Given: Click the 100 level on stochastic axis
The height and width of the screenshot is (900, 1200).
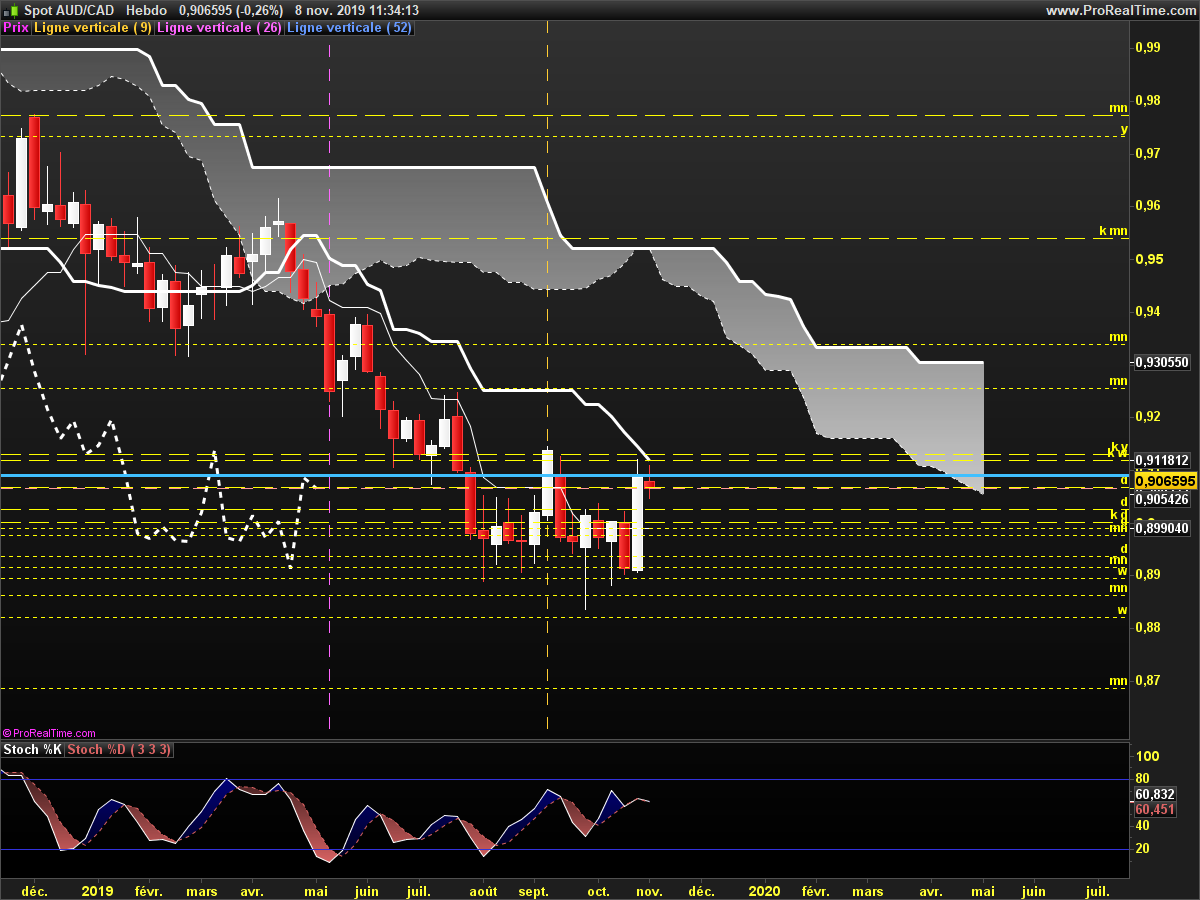Looking at the screenshot, I should click(x=1147, y=757).
